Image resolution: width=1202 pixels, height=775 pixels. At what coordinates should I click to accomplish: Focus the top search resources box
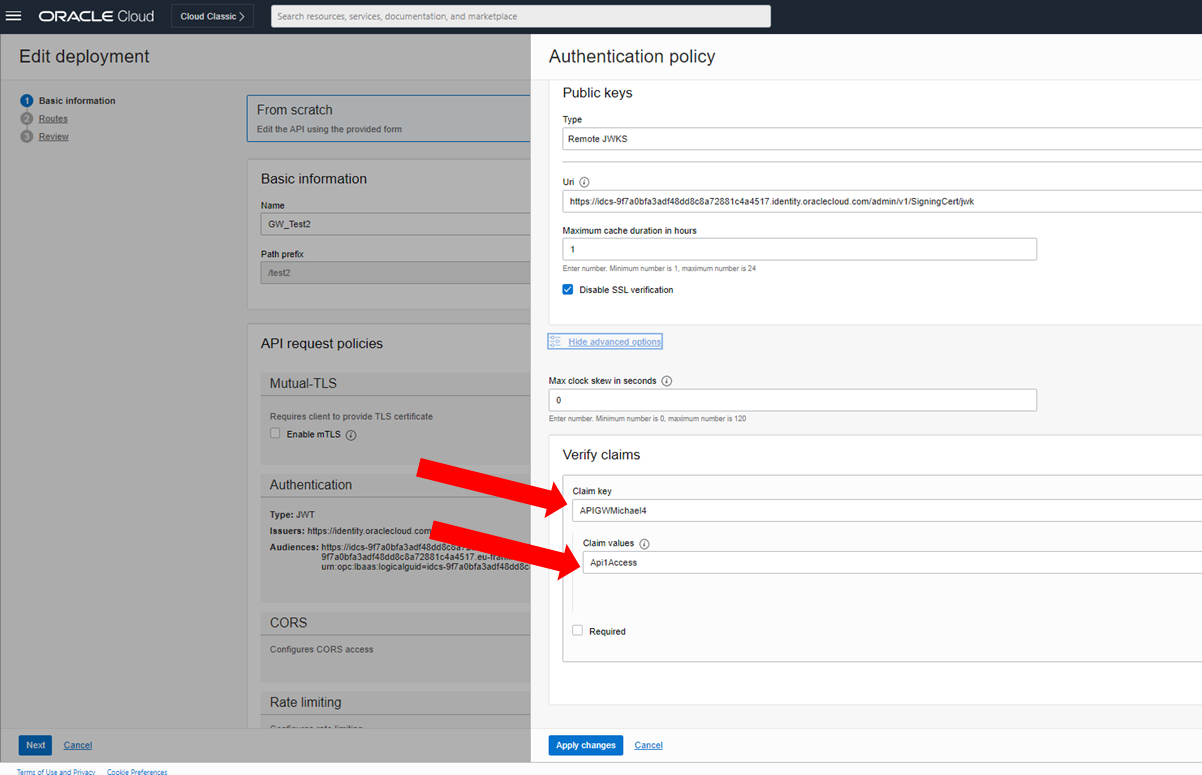520,16
